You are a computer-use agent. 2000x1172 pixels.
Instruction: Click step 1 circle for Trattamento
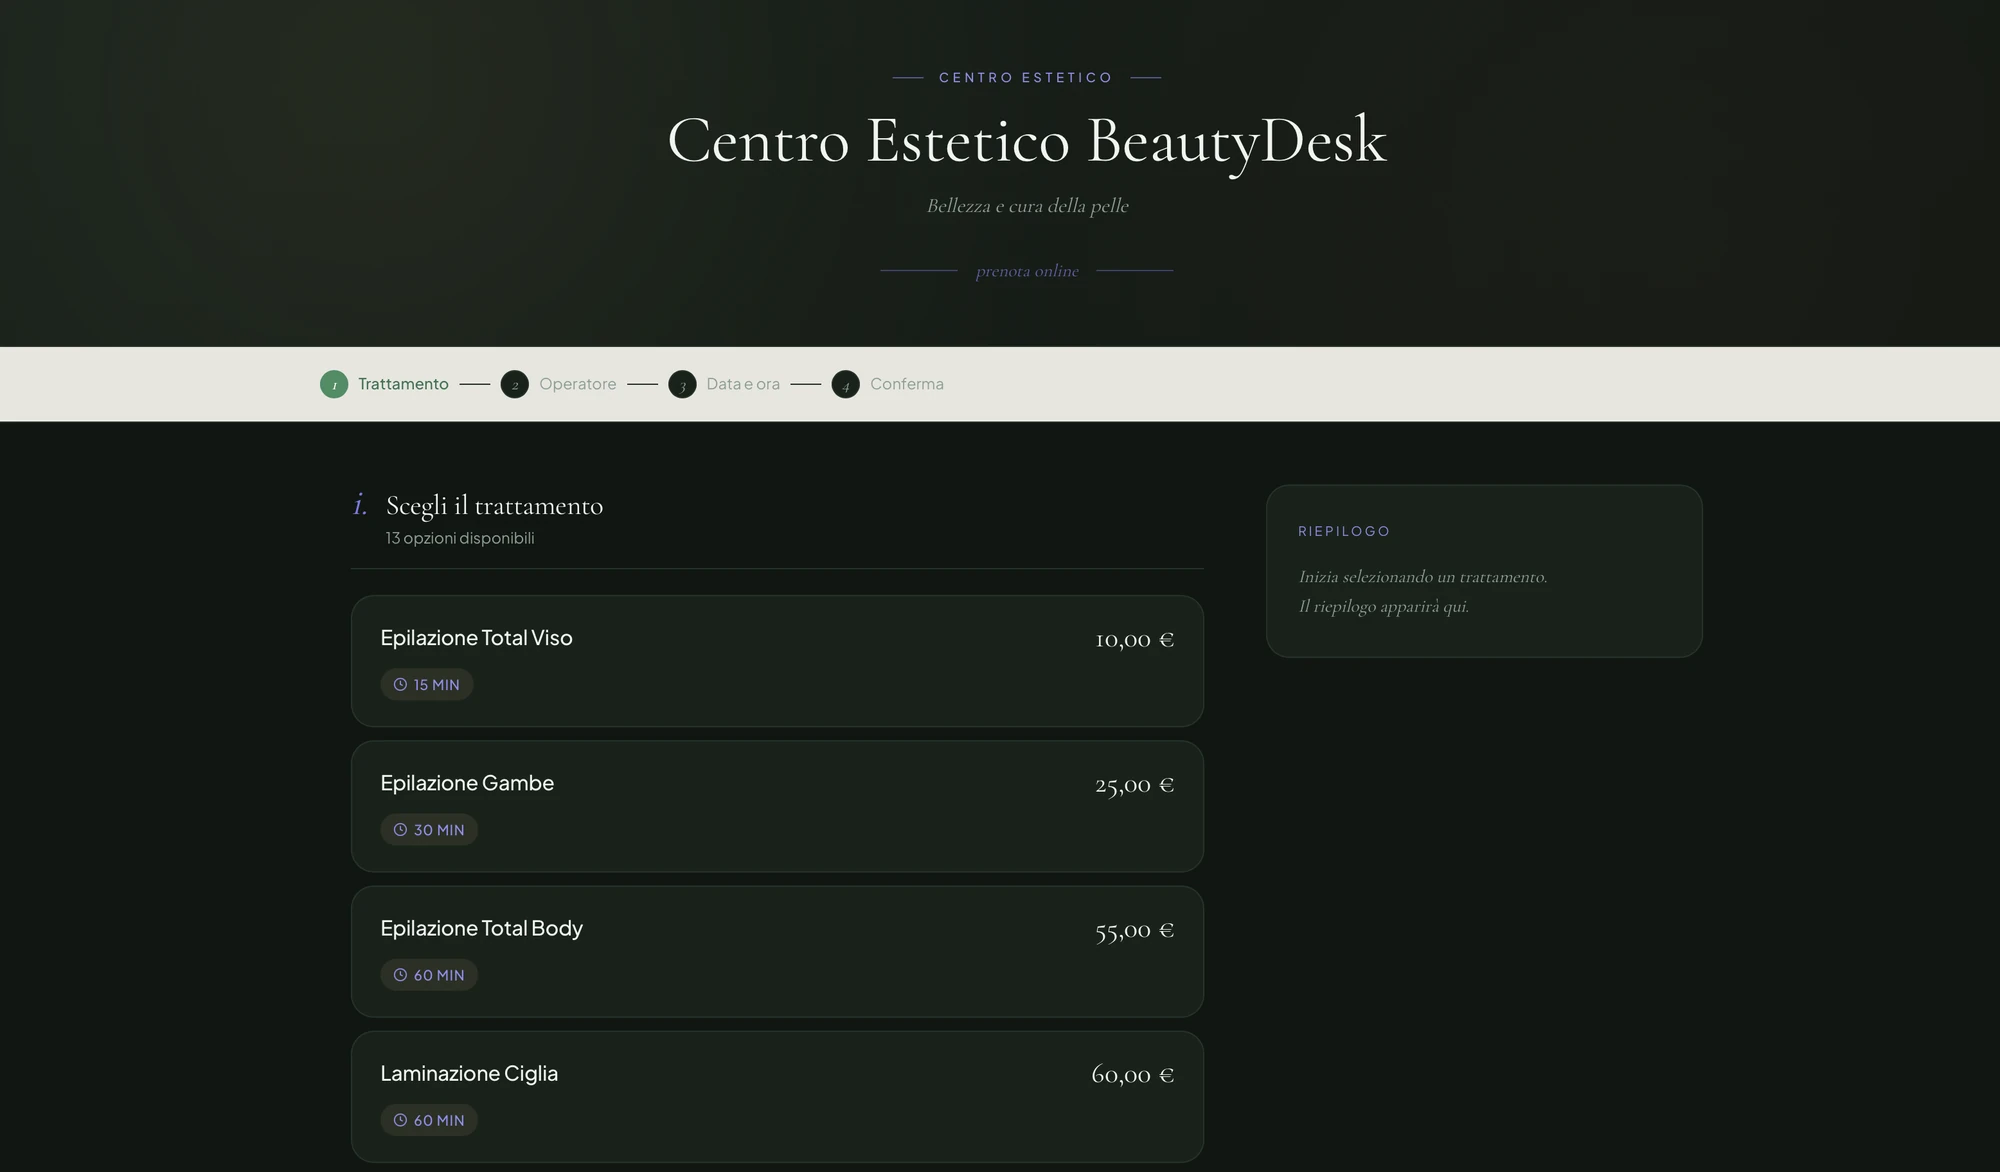click(334, 384)
